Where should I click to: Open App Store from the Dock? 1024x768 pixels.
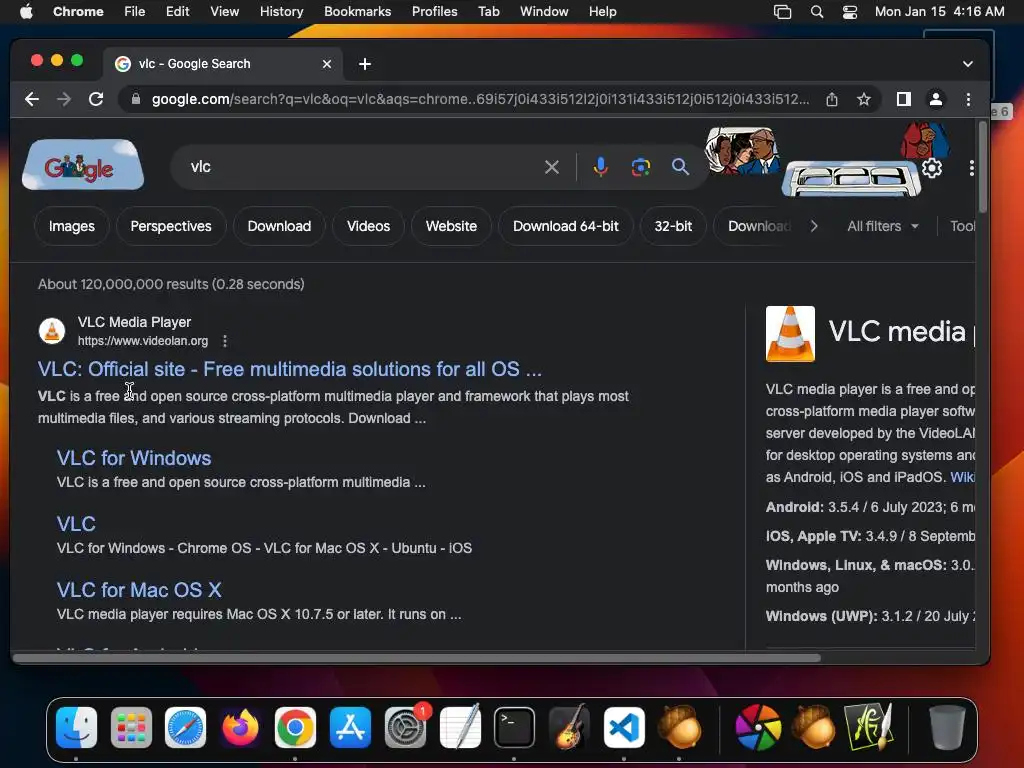350,727
